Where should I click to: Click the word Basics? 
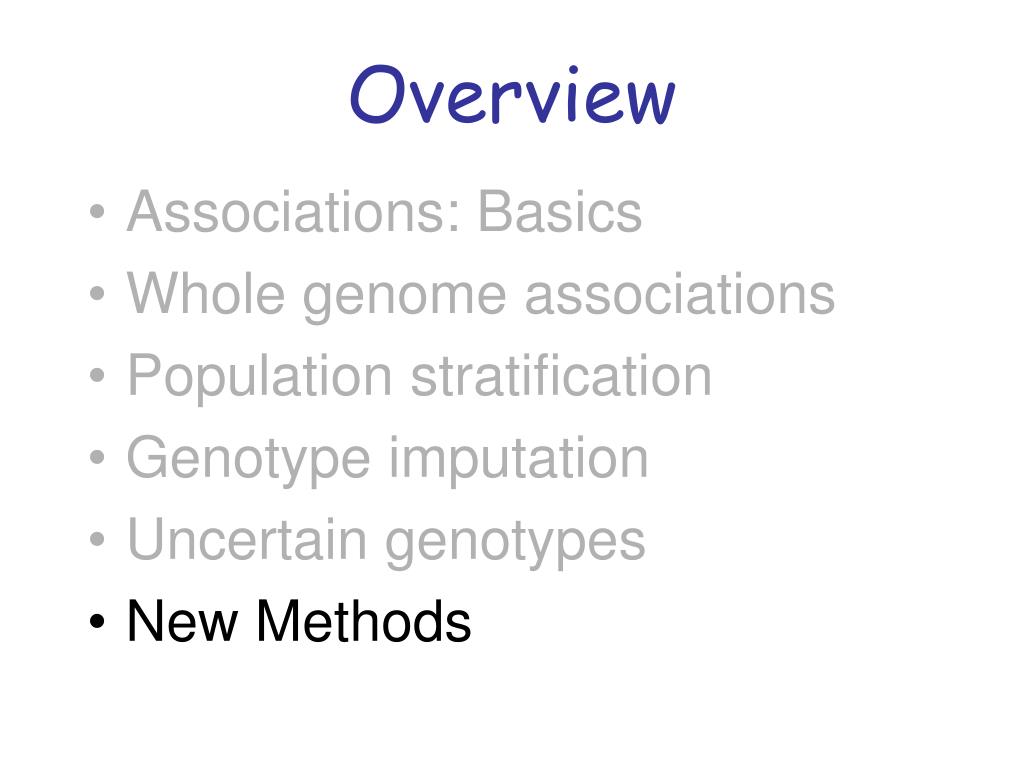pos(560,212)
